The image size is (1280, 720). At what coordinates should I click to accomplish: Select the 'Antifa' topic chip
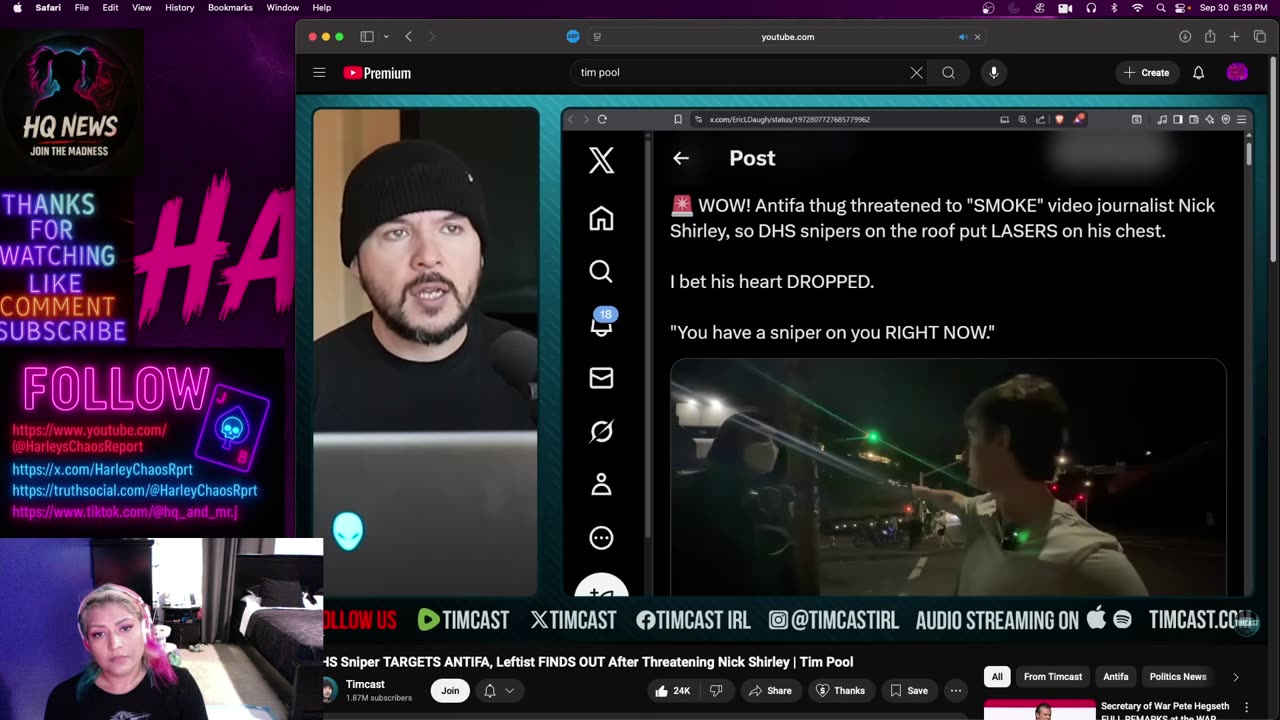coord(1116,677)
